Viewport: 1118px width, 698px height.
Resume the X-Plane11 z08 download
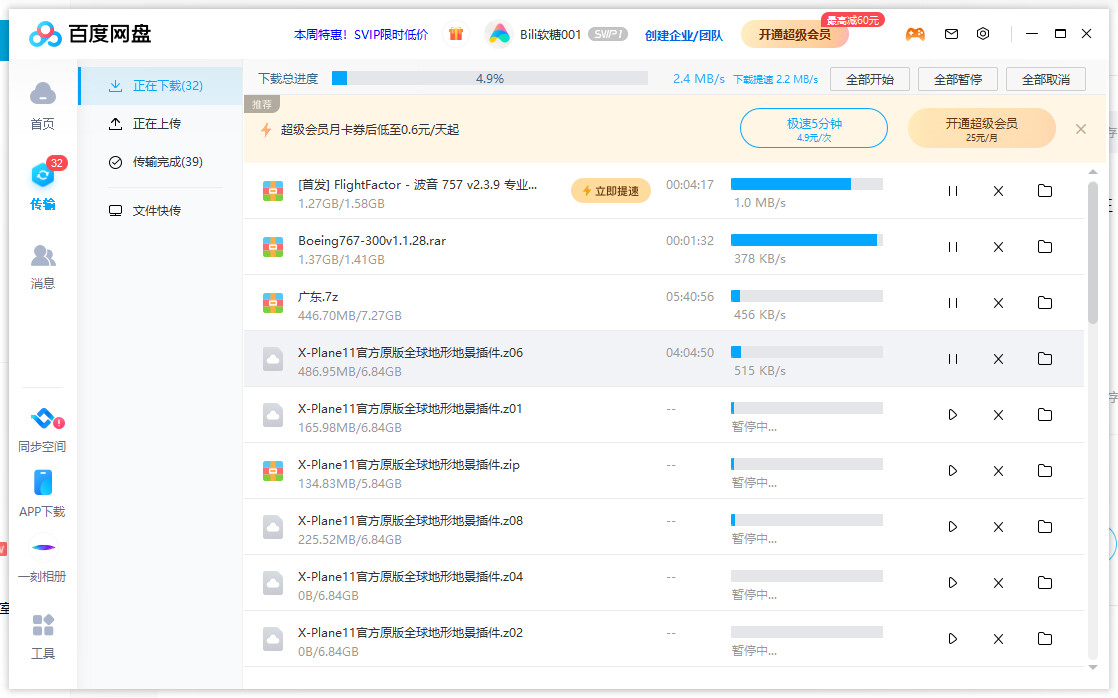point(953,527)
